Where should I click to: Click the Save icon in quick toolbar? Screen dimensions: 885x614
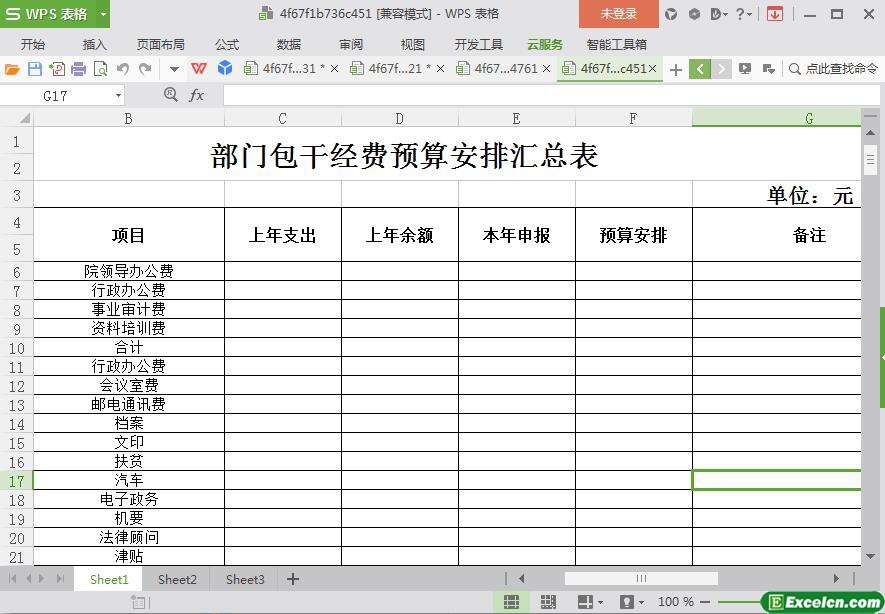point(35,69)
